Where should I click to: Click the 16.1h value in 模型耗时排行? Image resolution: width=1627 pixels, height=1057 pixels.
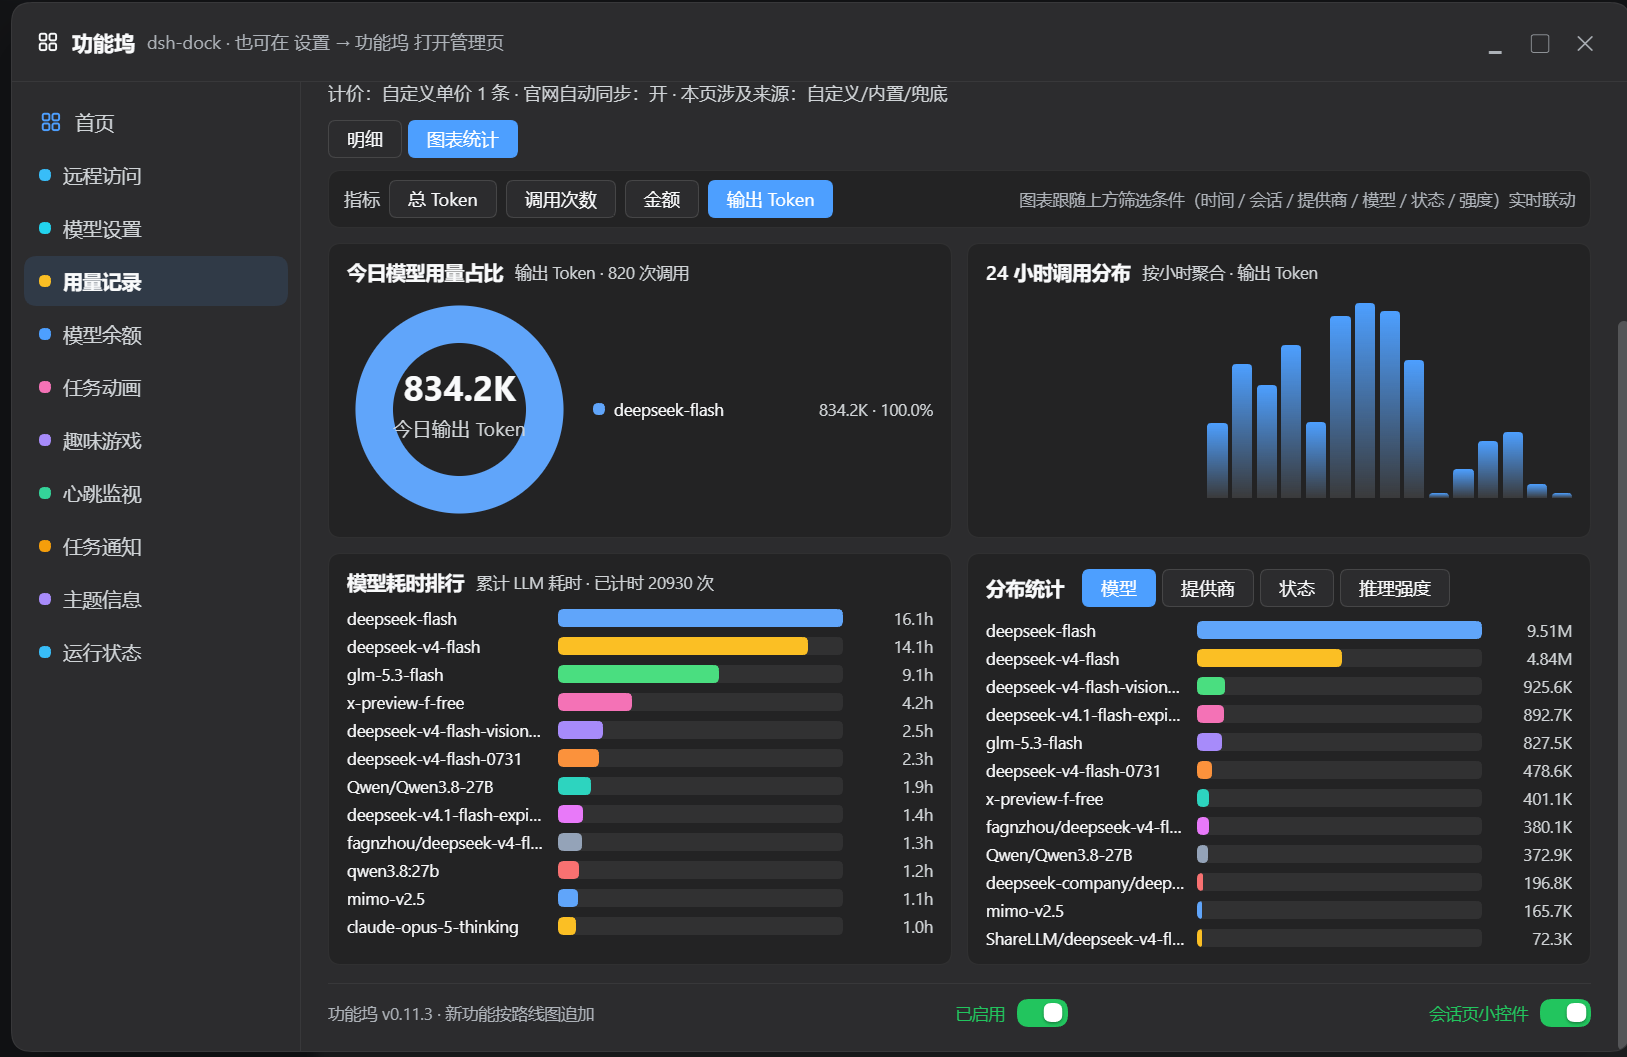click(913, 619)
